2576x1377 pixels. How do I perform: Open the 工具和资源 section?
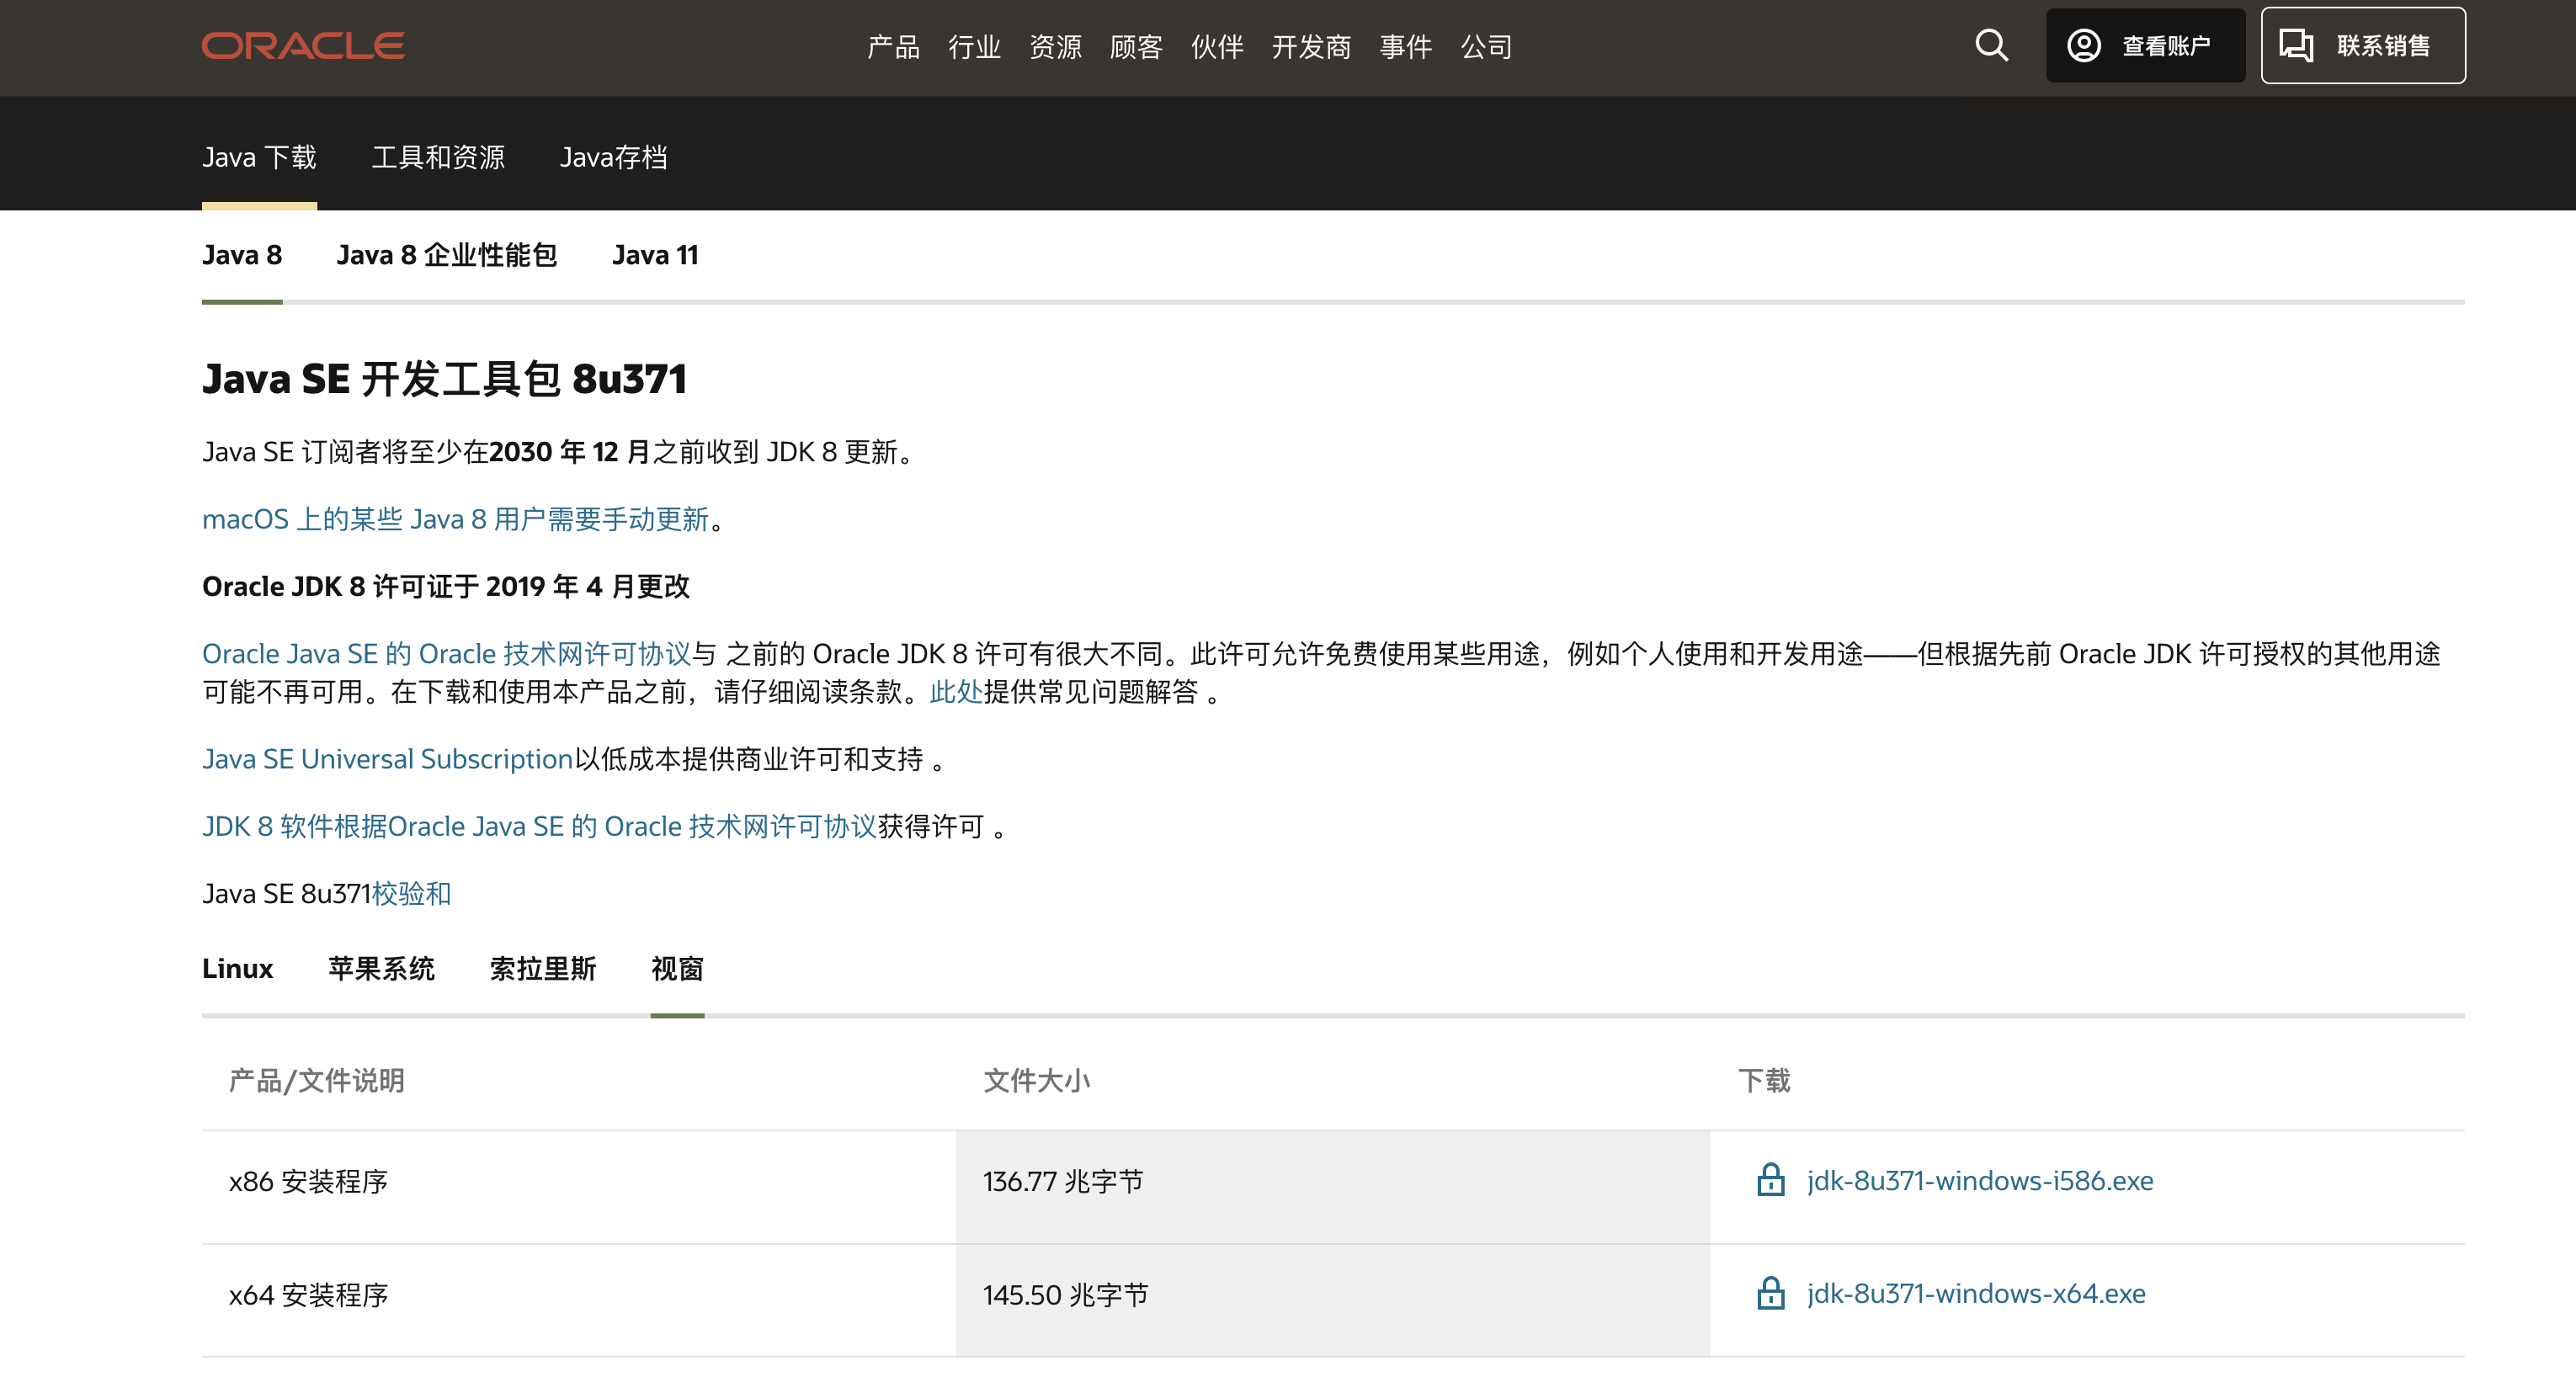438,157
